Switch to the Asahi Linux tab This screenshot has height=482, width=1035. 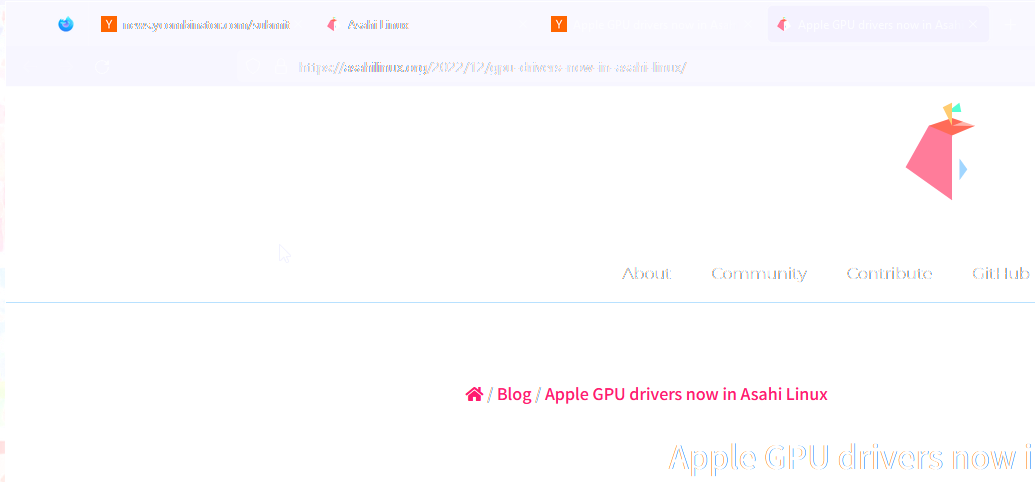(427, 25)
